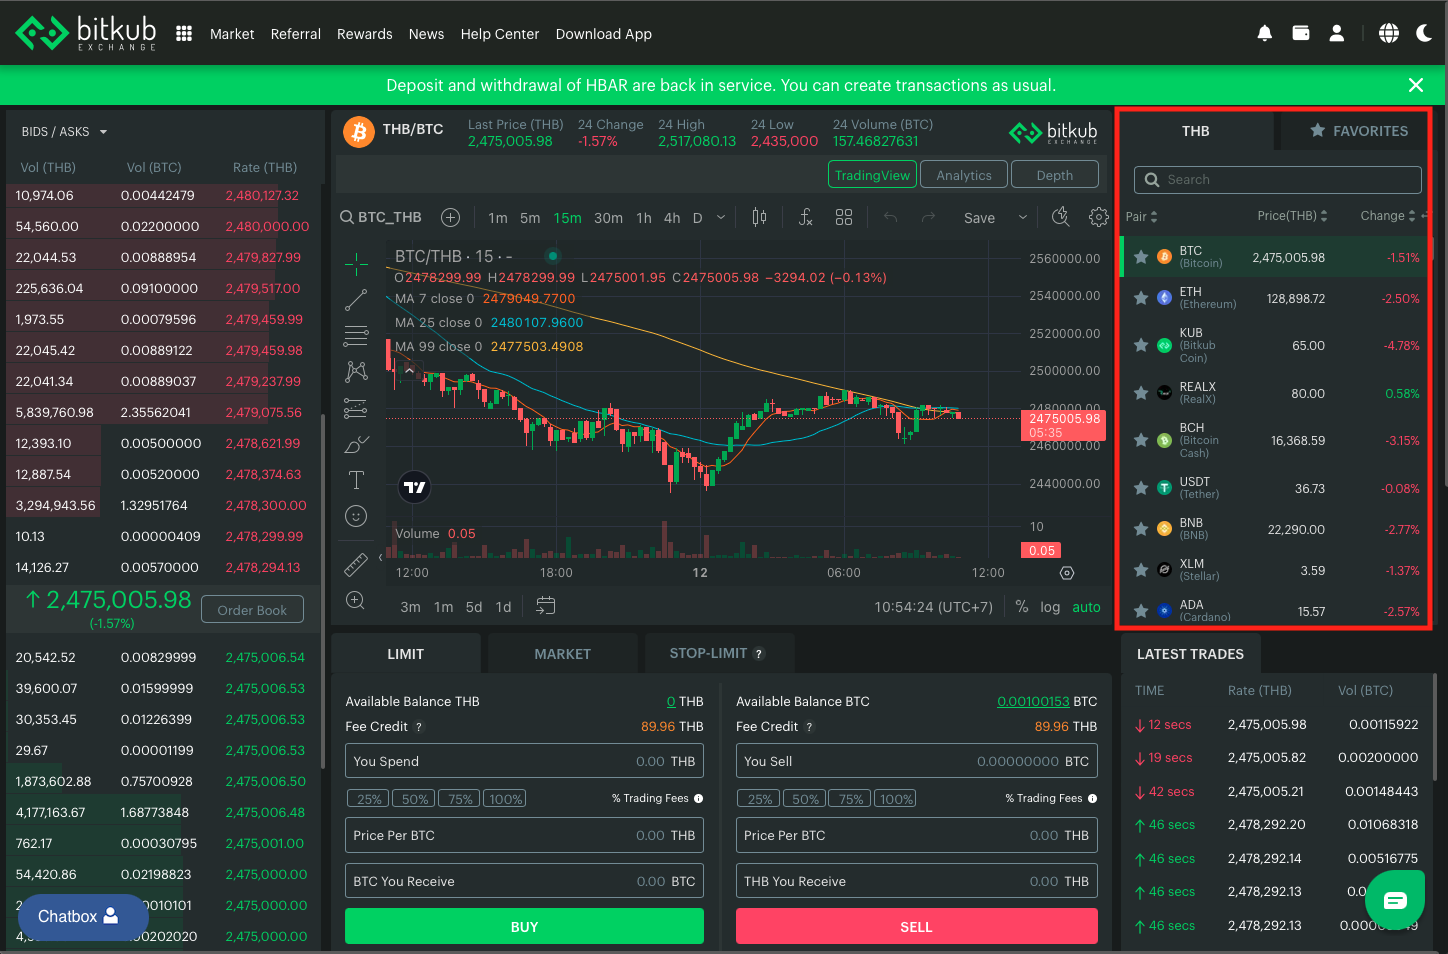Select the Brush drawing tool
Viewport: 1448px width, 954px height.
pyautogui.click(x=356, y=443)
